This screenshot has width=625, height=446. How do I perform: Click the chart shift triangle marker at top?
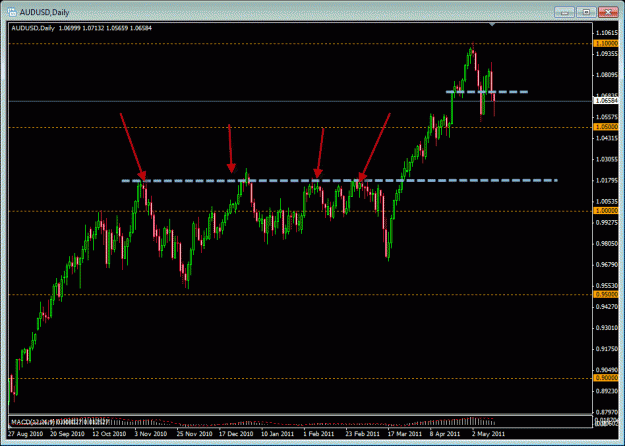(x=492, y=25)
